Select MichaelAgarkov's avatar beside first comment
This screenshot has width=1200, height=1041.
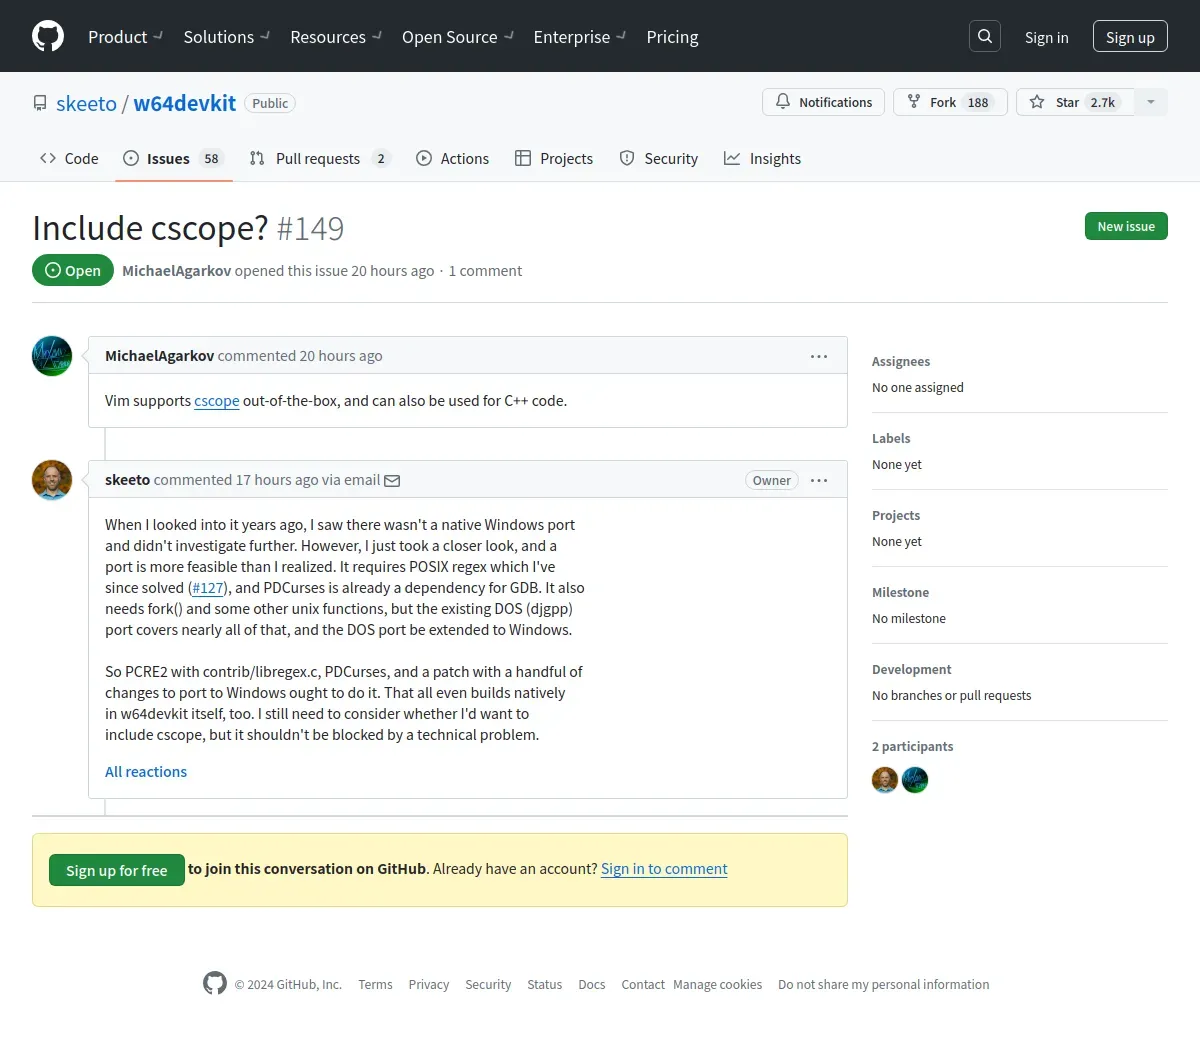click(52, 356)
